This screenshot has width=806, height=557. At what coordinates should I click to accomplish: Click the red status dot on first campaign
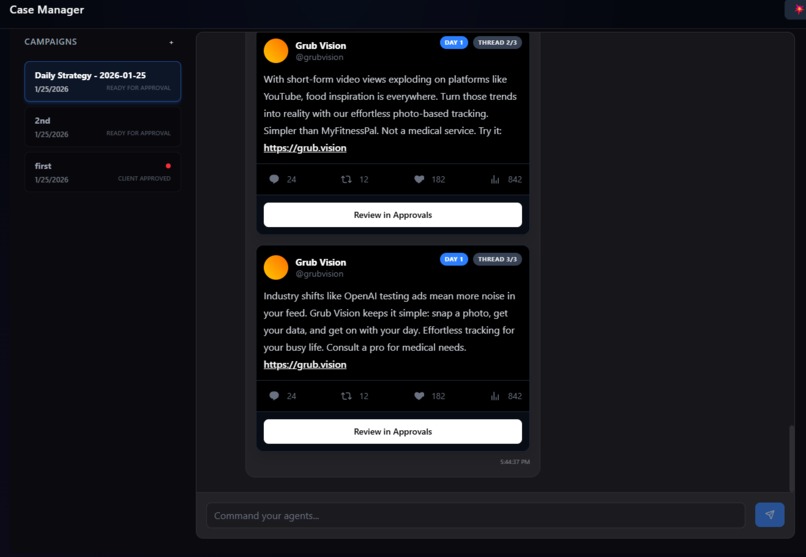pyautogui.click(x=168, y=166)
